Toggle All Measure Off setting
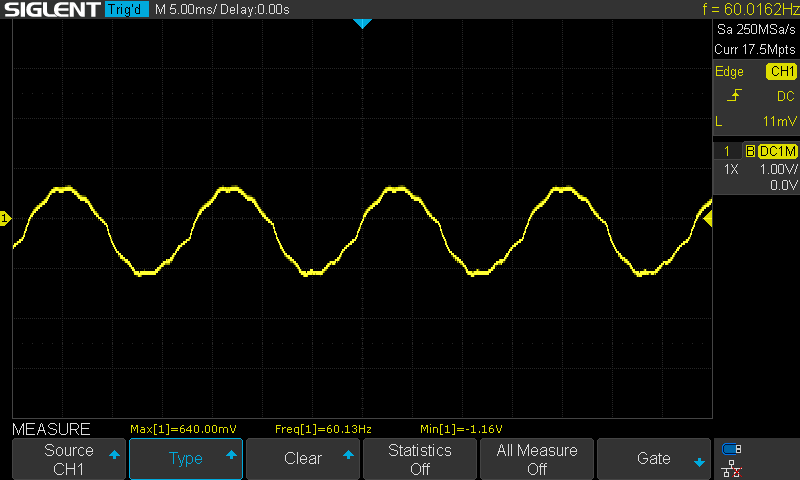This screenshot has width=800, height=480. (x=537, y=459)
